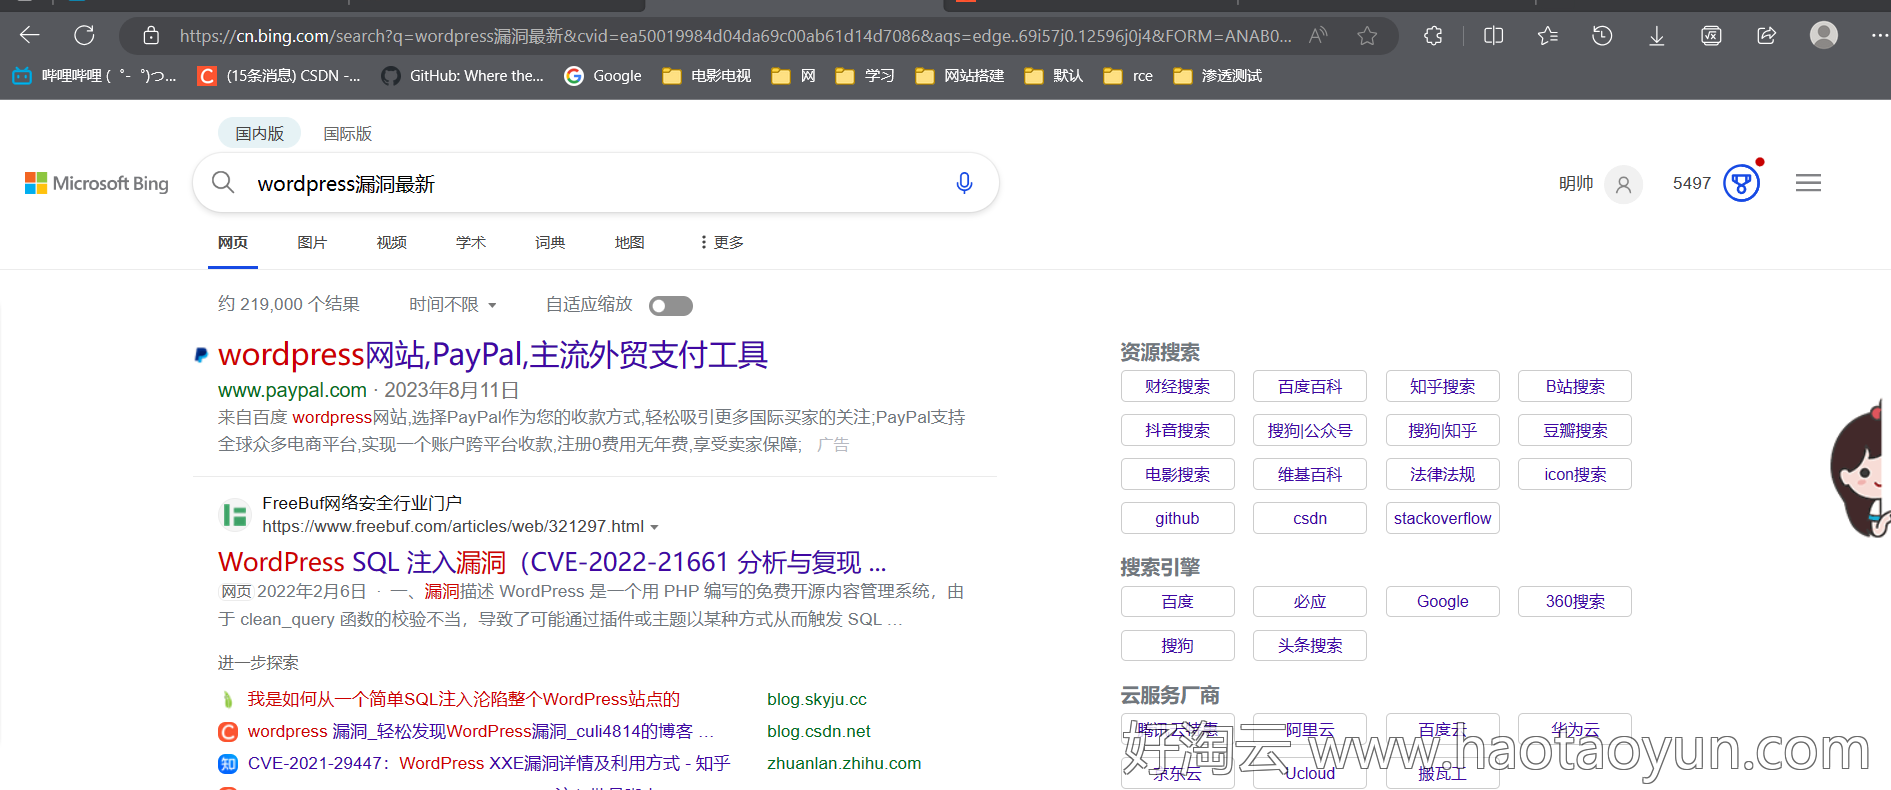
Task: Click 财经搜索 resource button
Action: [x=1178, y=386]
